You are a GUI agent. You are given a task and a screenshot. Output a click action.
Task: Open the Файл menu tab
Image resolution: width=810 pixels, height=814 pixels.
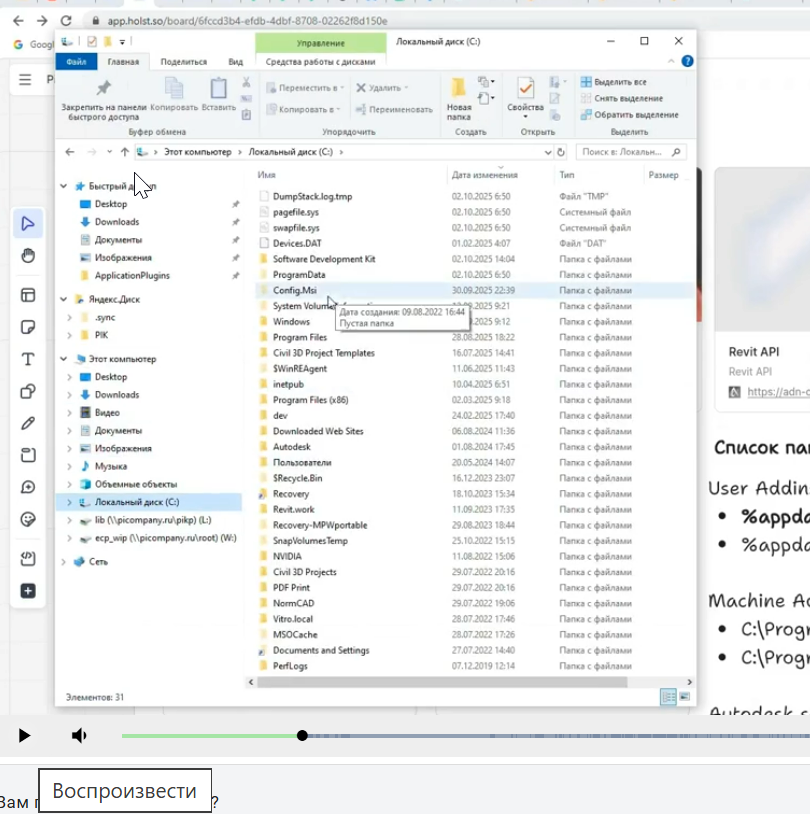point(76,62)
